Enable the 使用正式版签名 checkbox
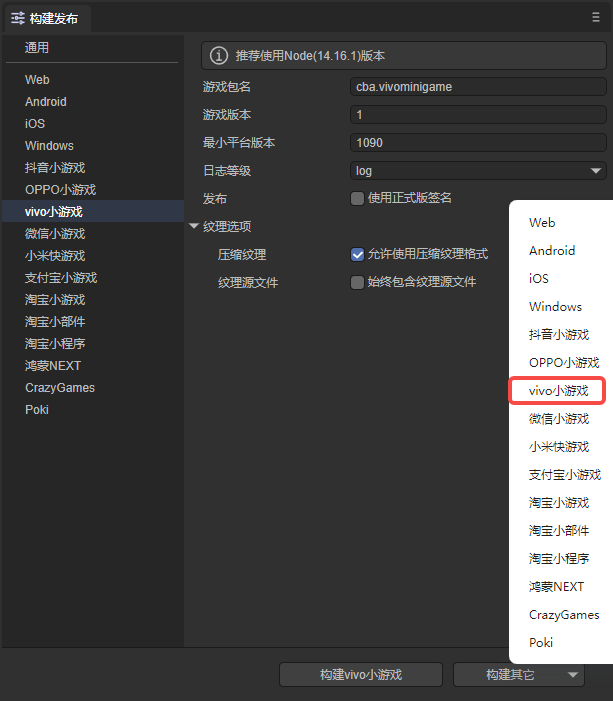 (x=357, y=198)
